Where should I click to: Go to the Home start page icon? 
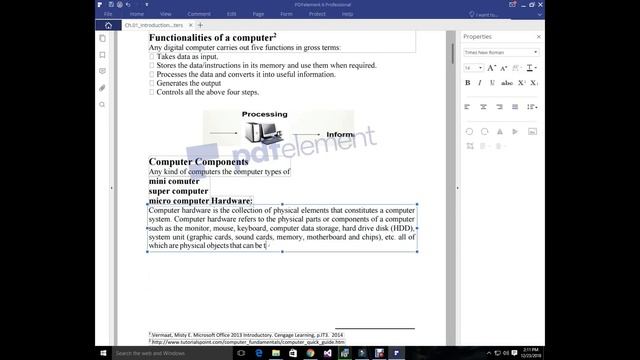(x=108, y=25)
